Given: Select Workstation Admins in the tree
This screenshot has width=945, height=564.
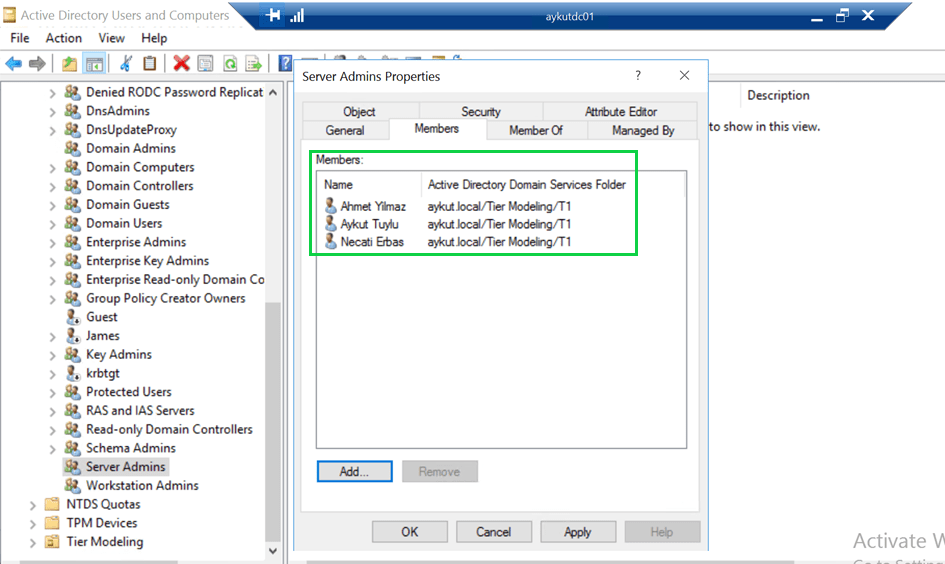Looking at the screenshot, I should (142, 486).
